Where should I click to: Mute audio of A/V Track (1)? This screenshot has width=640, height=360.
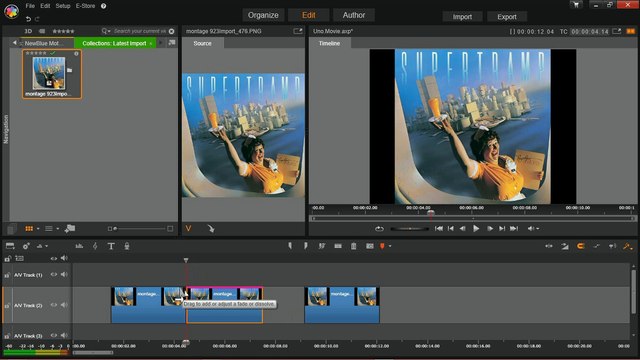coord(64,275)
